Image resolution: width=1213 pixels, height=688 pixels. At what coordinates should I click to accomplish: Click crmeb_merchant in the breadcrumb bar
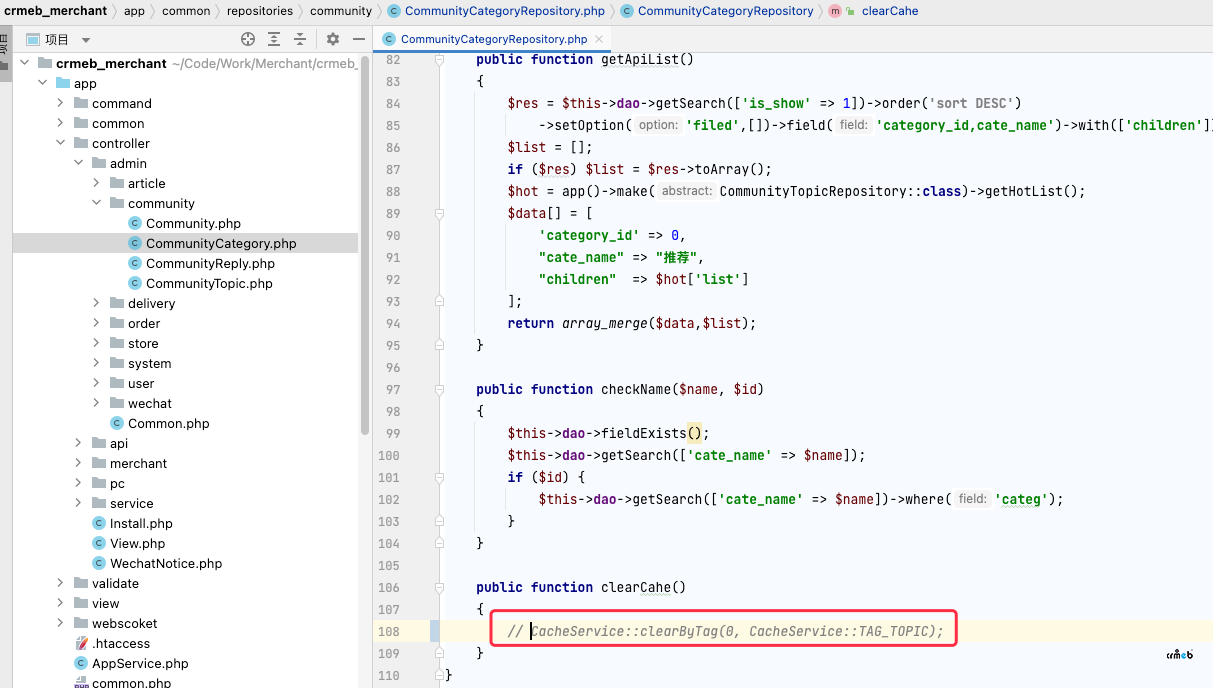(x=56, y=11)
